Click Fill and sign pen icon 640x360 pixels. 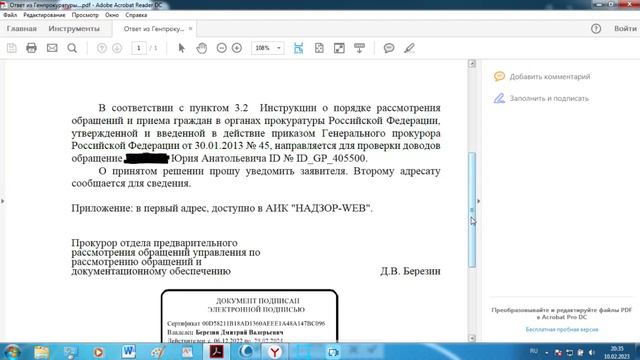click(499, 98)
